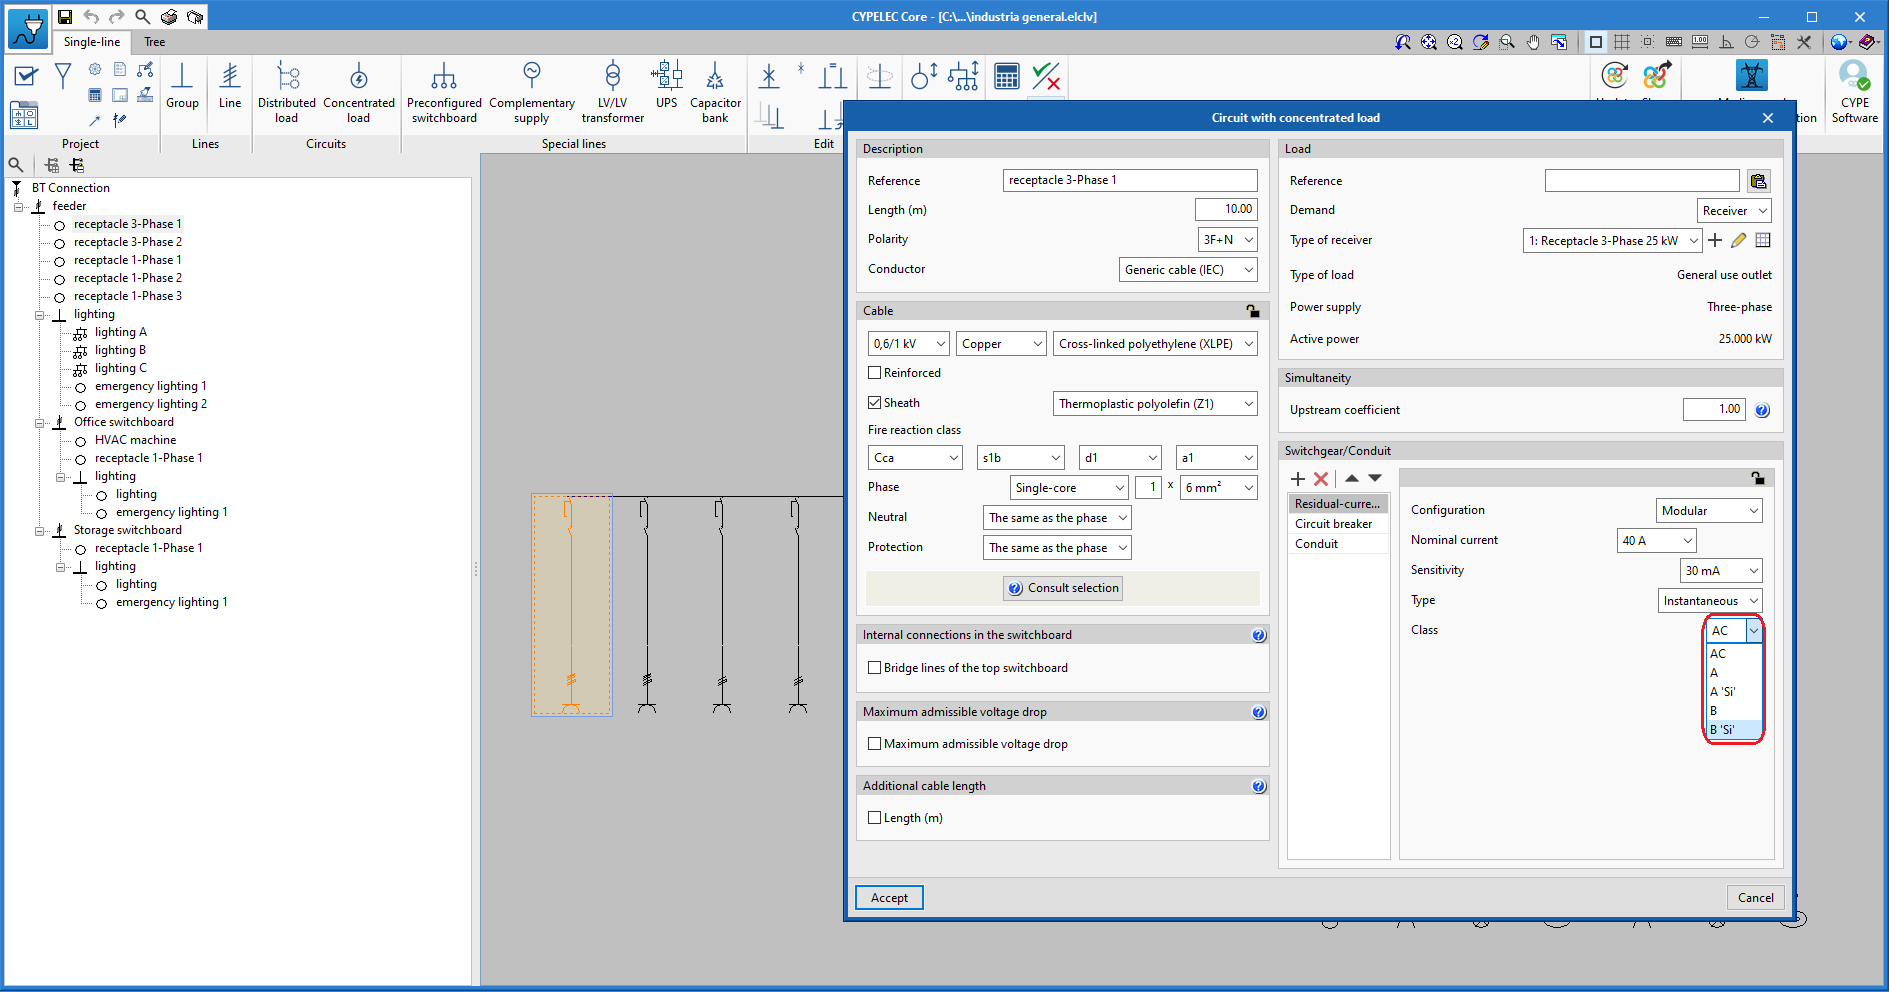Open the Polarity dropdown
The height and width of the screenshot is (992, 1889).
(x=1227, y=240)
